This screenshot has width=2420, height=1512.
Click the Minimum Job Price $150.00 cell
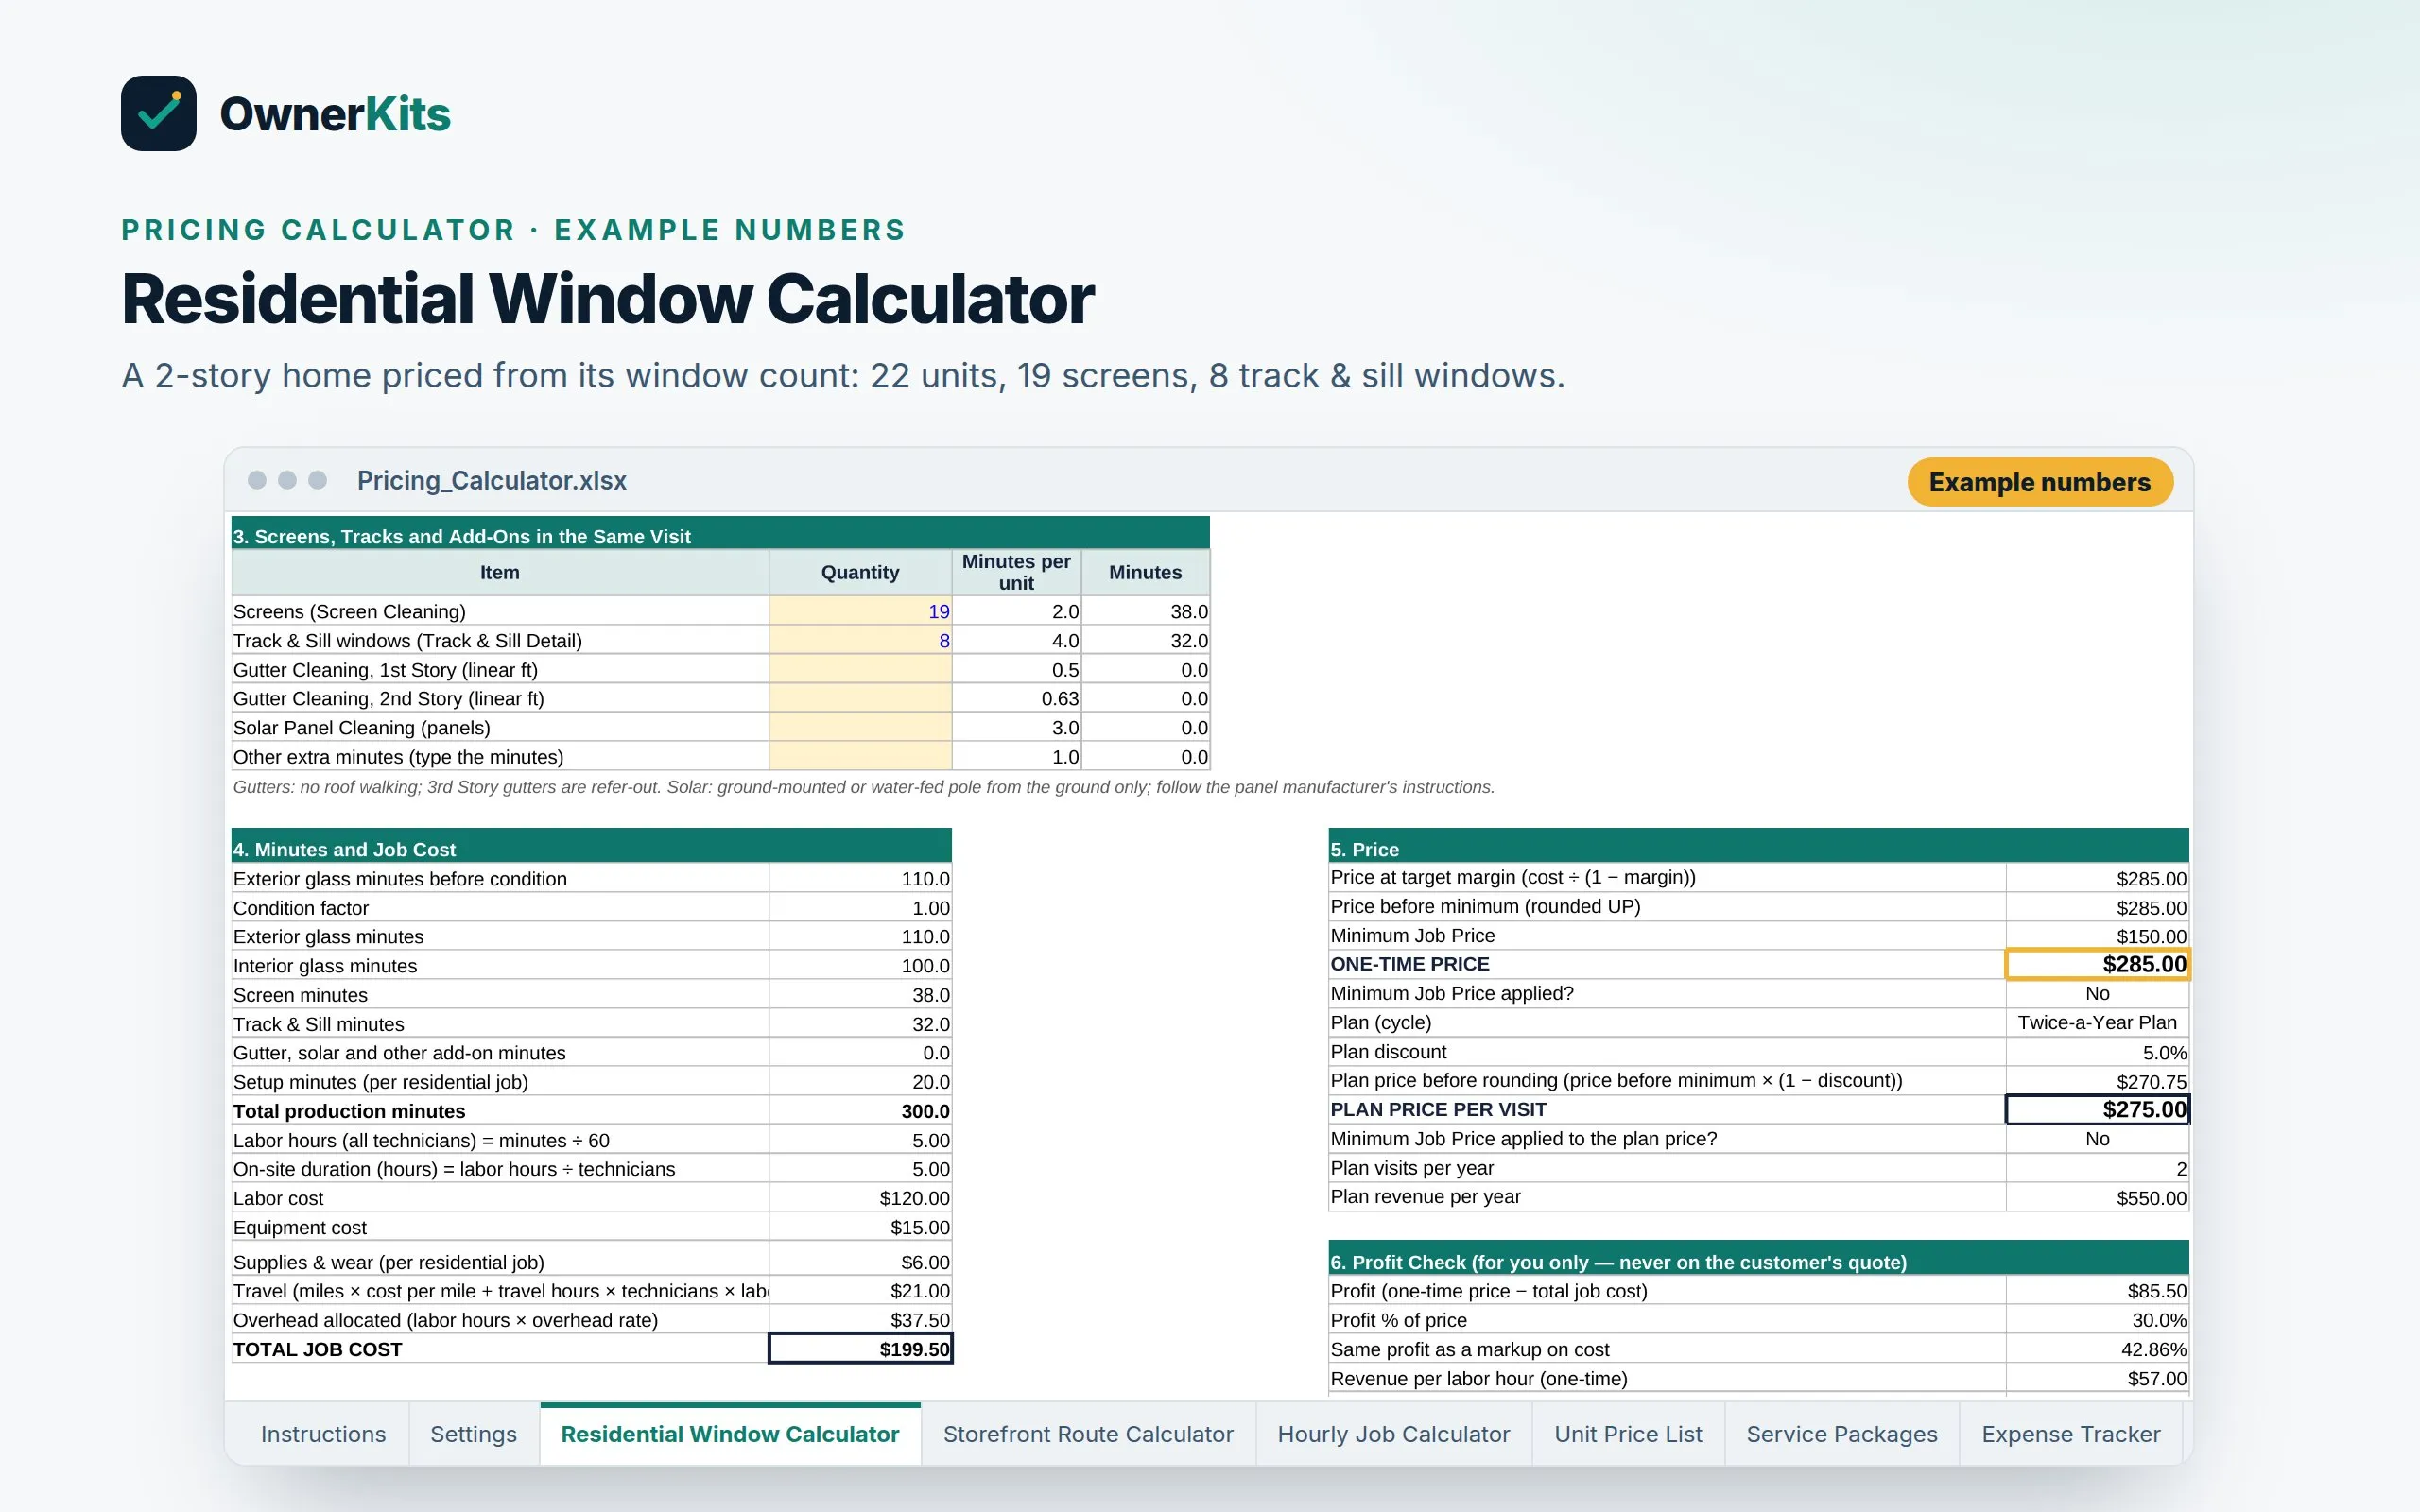click(x=2097, y=936)
